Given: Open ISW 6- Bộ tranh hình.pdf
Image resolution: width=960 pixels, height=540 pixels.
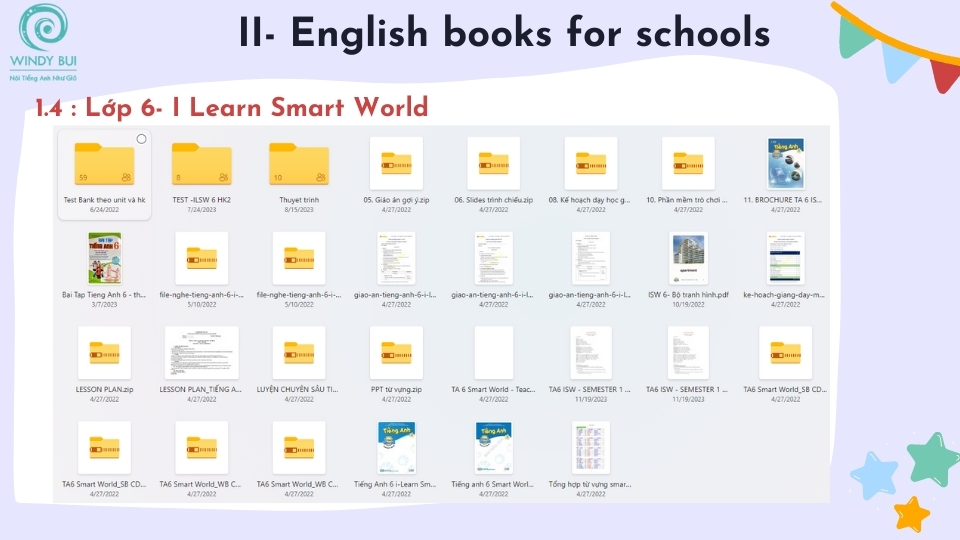Looking at the screenshot, I should coord(688,258).
